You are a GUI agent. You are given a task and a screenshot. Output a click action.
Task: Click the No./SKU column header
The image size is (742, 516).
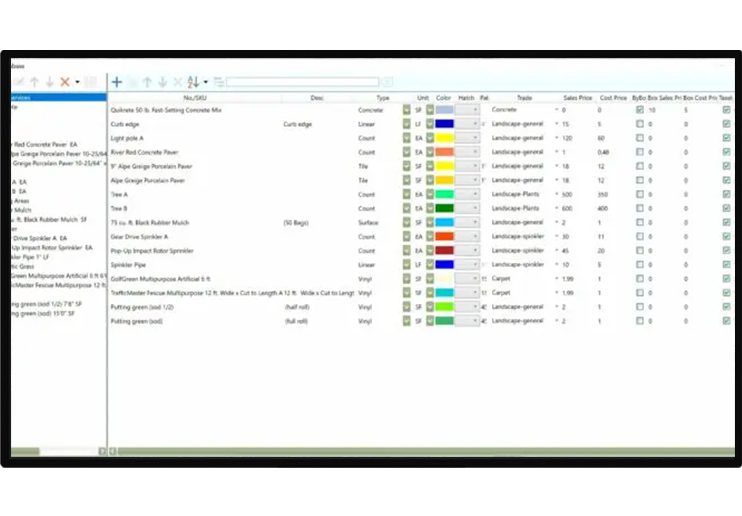(x=195, y=98)
